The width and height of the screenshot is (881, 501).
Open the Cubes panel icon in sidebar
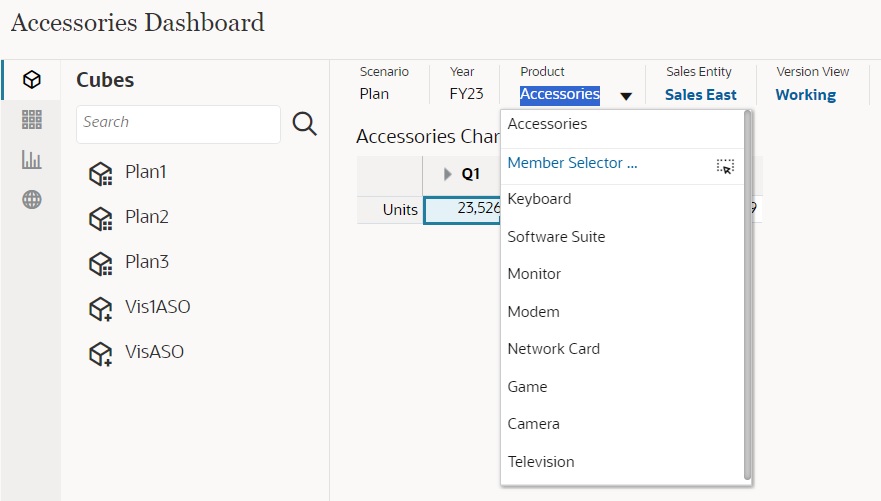[x=32, y=79]
